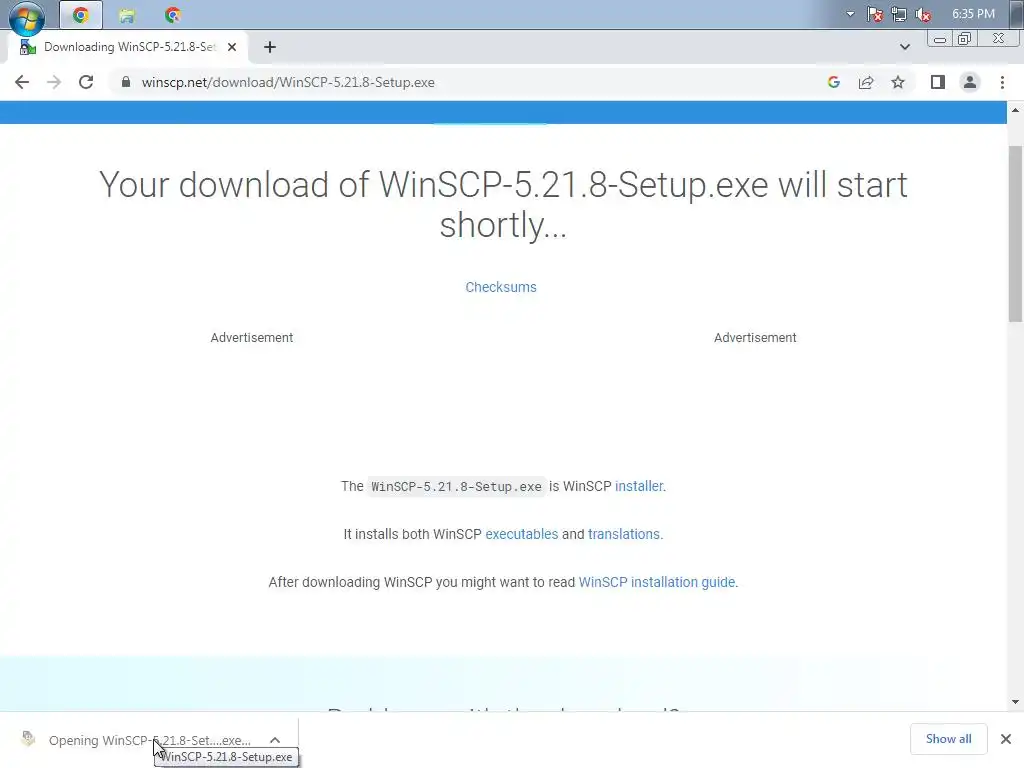Click the Windows Start orb

tap(27, 16)
